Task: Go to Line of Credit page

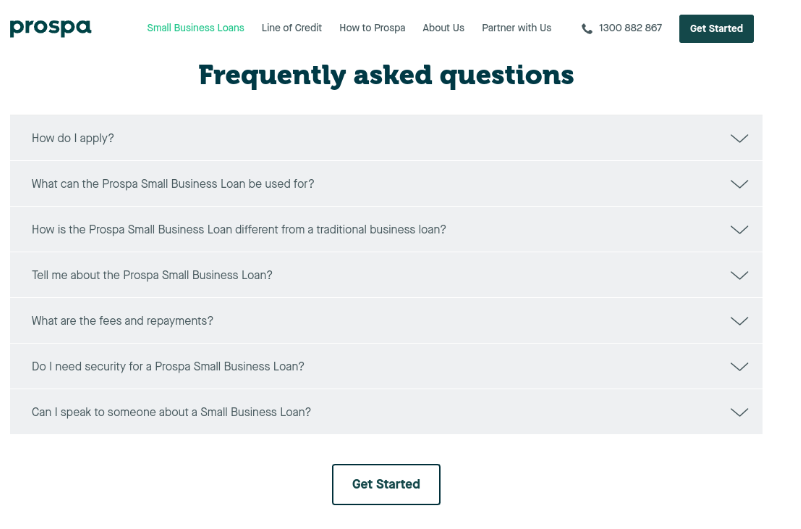Action: point(292,28)
